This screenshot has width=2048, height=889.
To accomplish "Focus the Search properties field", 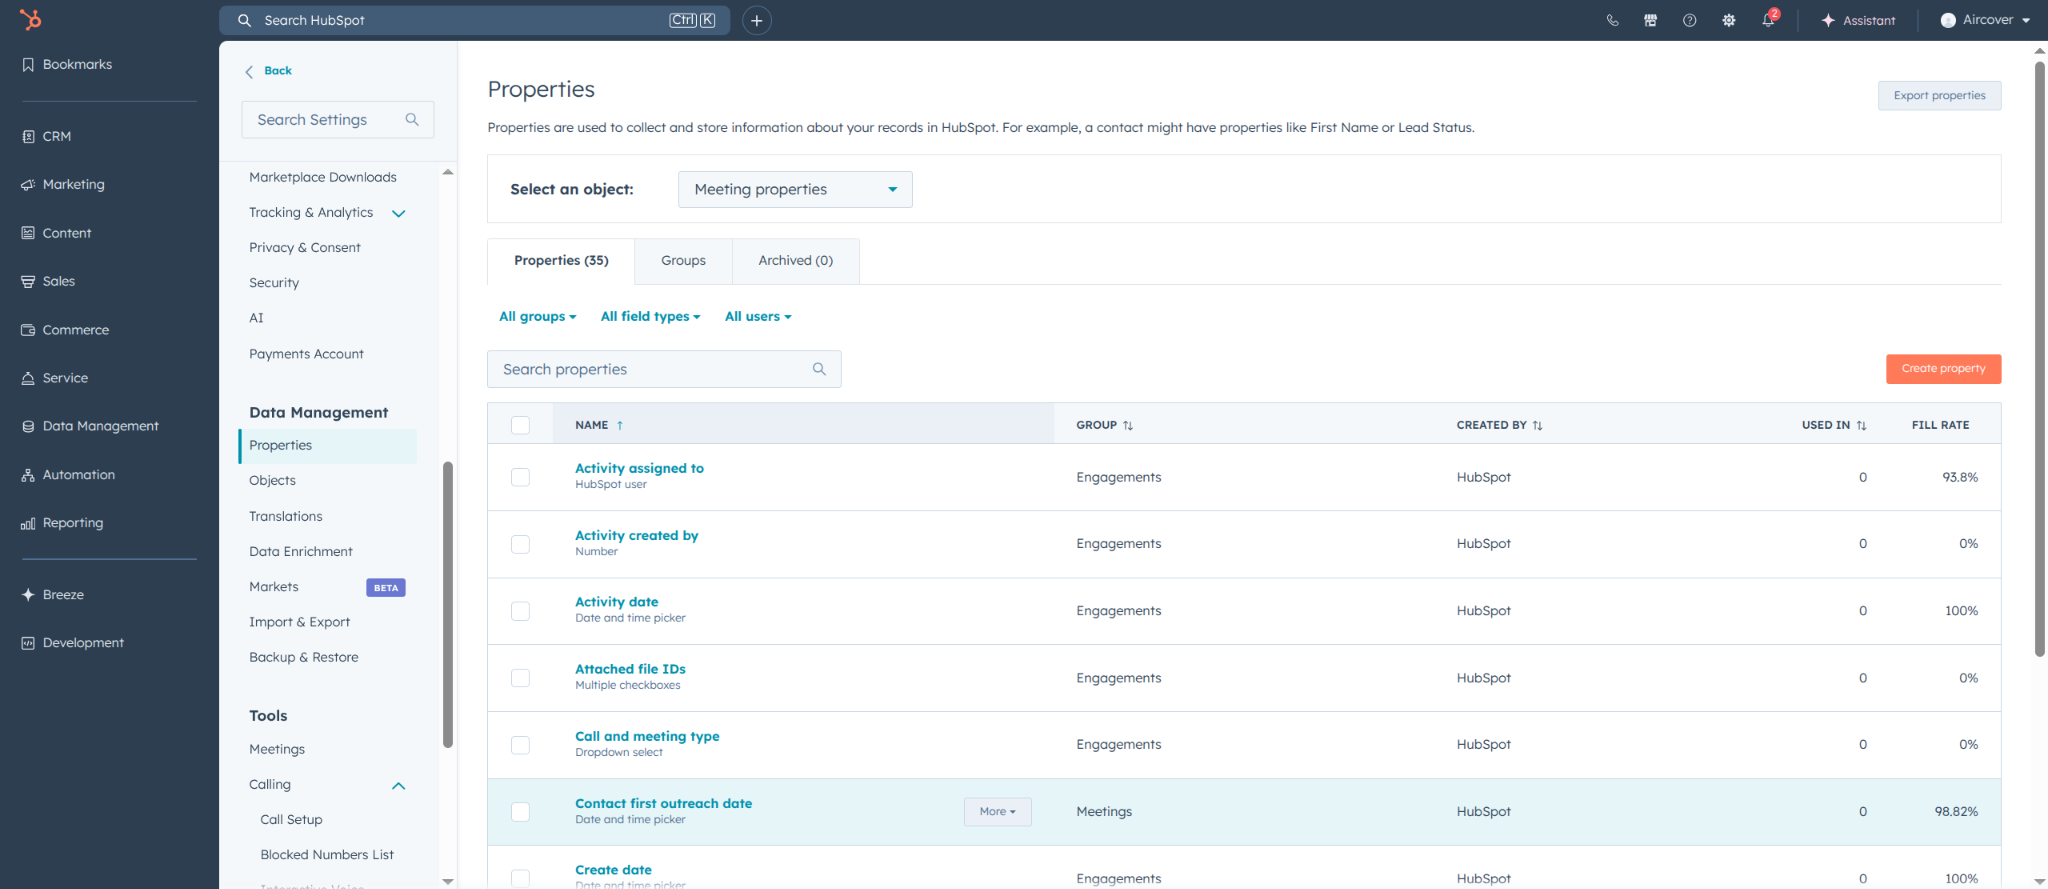I will pos(664,369).
